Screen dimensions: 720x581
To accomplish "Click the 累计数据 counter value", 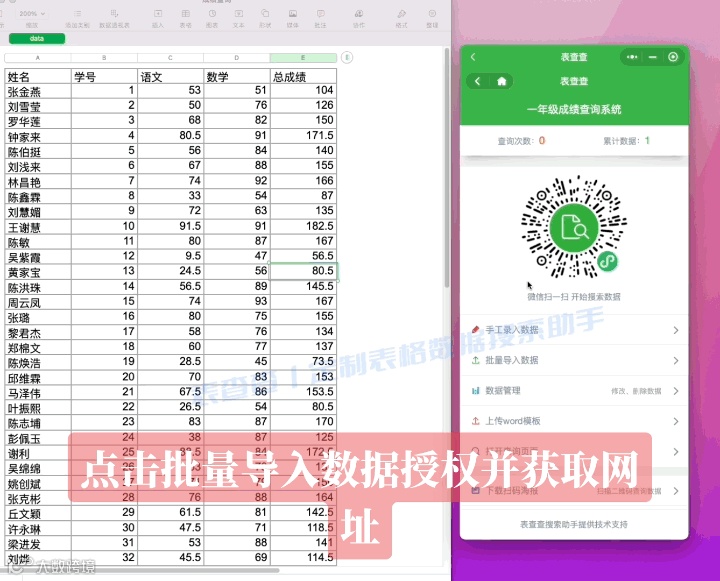I will tap(647, 141).
